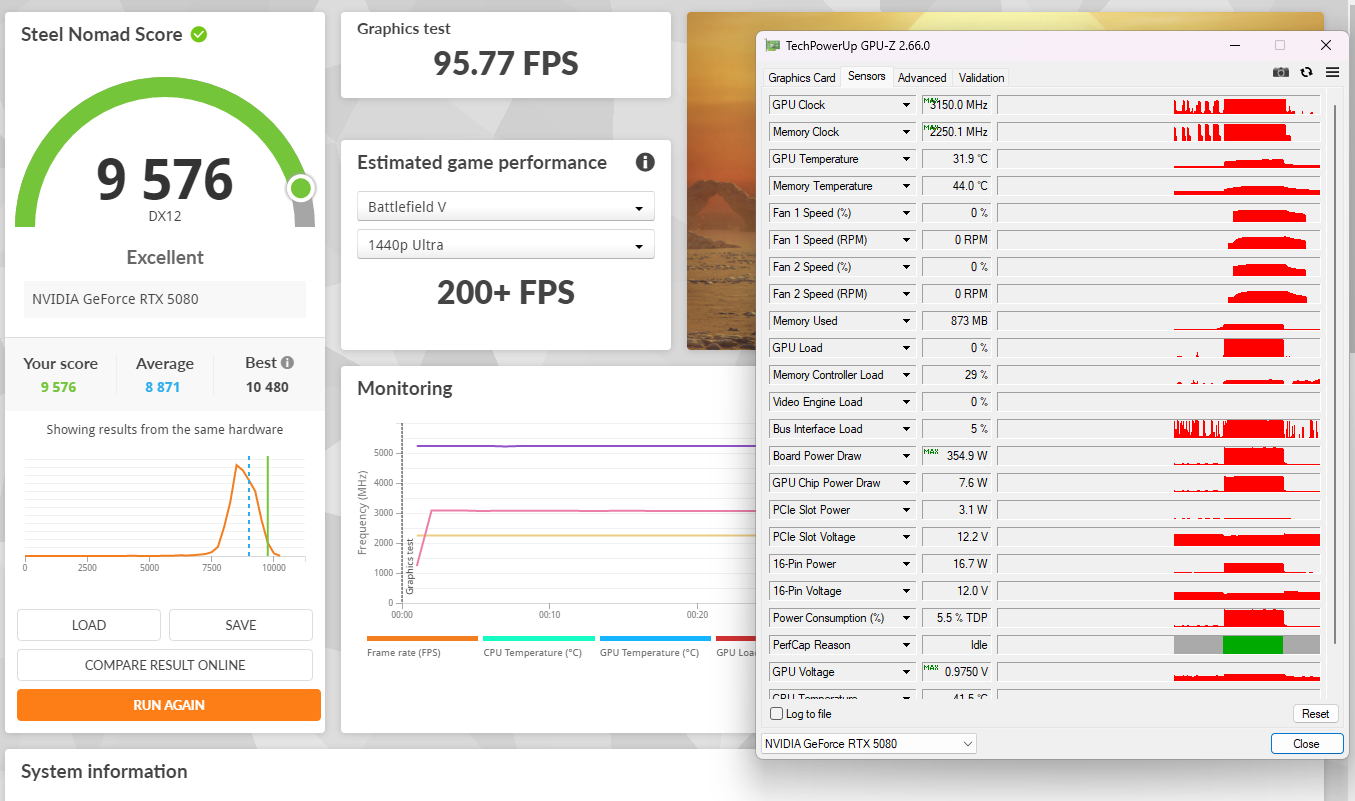
Task: Open GPU-Z's NVIDIA GeForce RTX 5080 selector
Action: tap(868, 743)
